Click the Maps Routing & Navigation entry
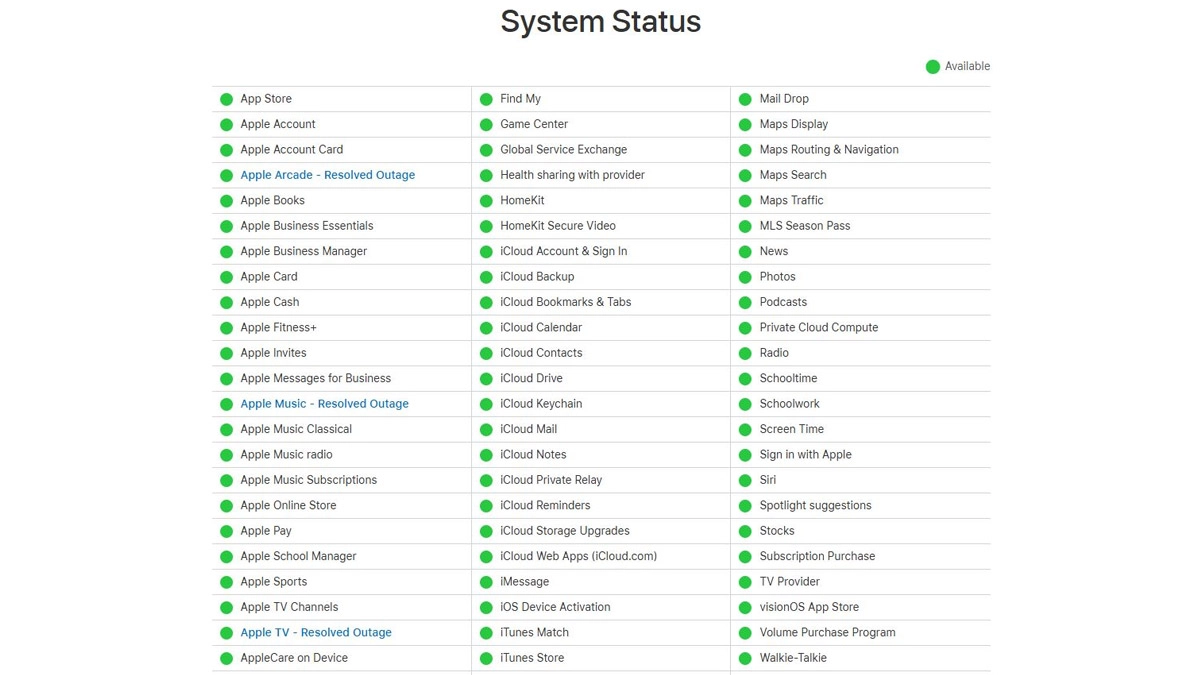The image size is (1200, 675). pos(829,150)
